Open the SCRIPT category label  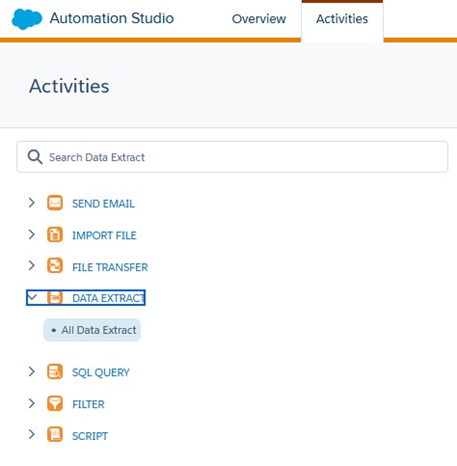pyautogui.click(x=90, y=436)
